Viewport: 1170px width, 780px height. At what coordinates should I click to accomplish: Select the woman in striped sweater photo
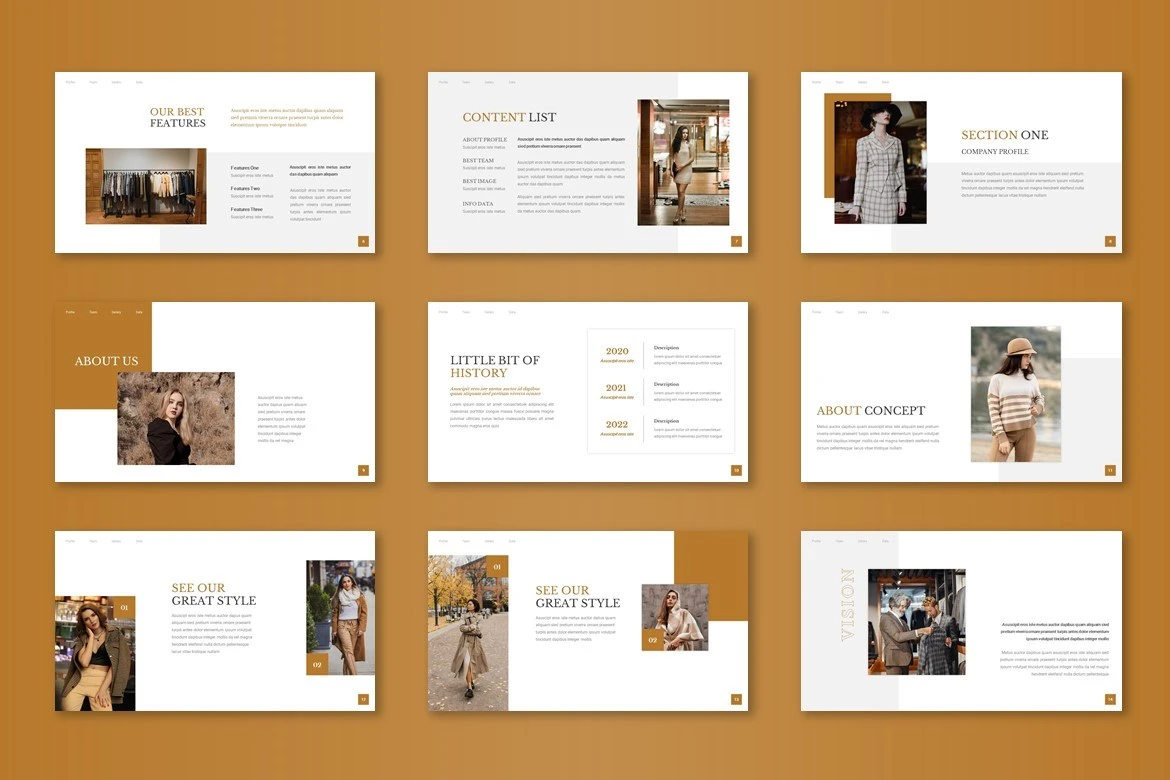tap(1015, 394)
